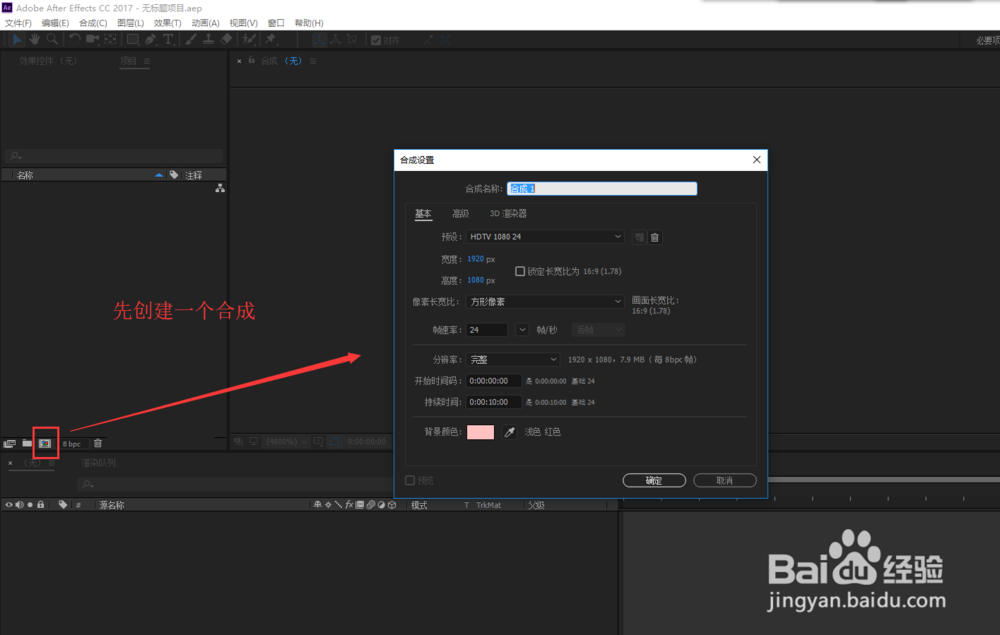Image resolution: width=1000 pixels, height=635 pixels.
Task: Open the 像素长宽比 方形像素 dropdown
Action: pos(545,302)
